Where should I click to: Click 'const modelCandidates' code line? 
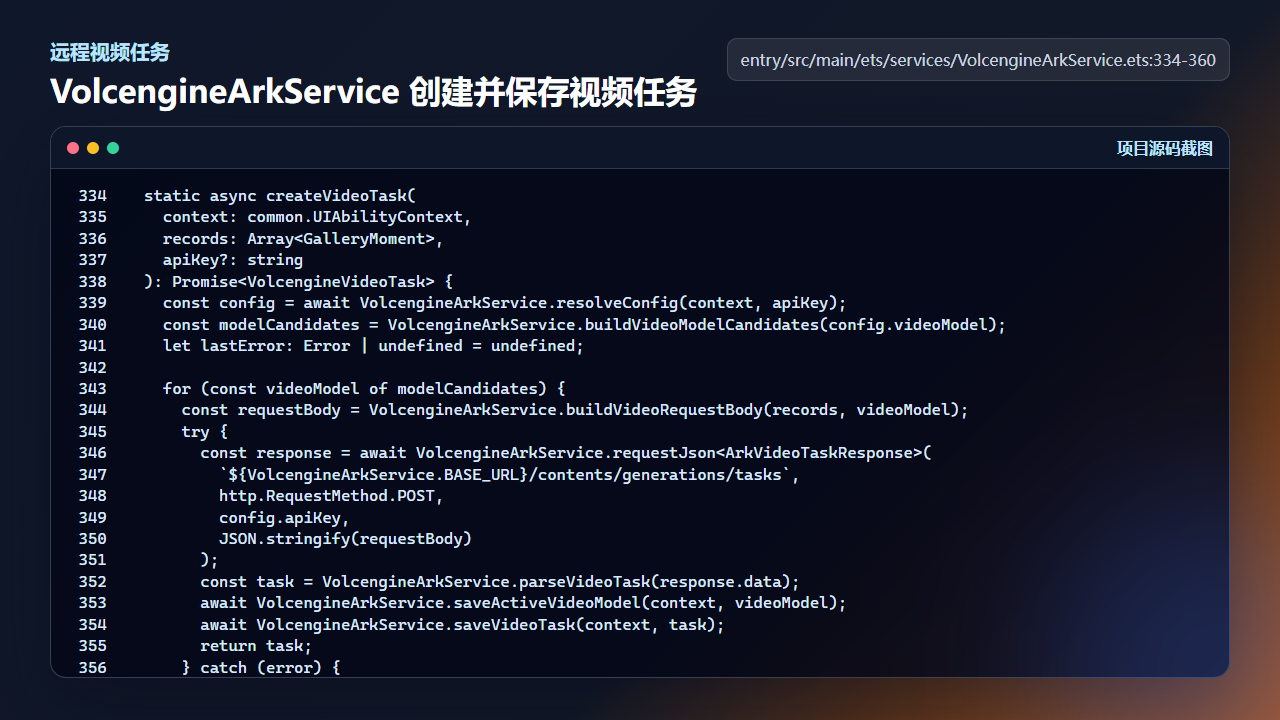pyautogui.click(x=584, y=325)
